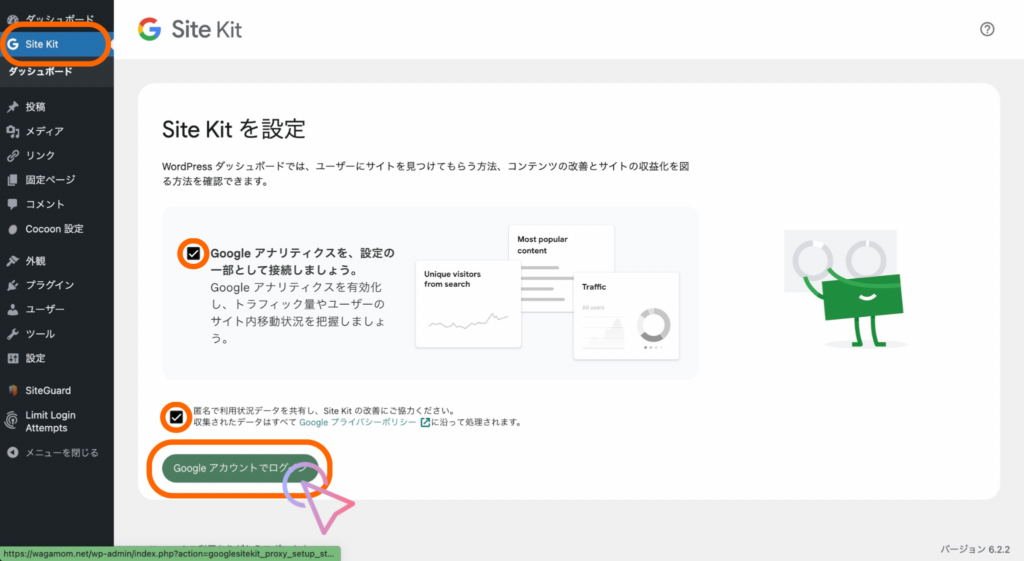Click the リンク chain icon
1024x561 pixels.
pos(12,156)
